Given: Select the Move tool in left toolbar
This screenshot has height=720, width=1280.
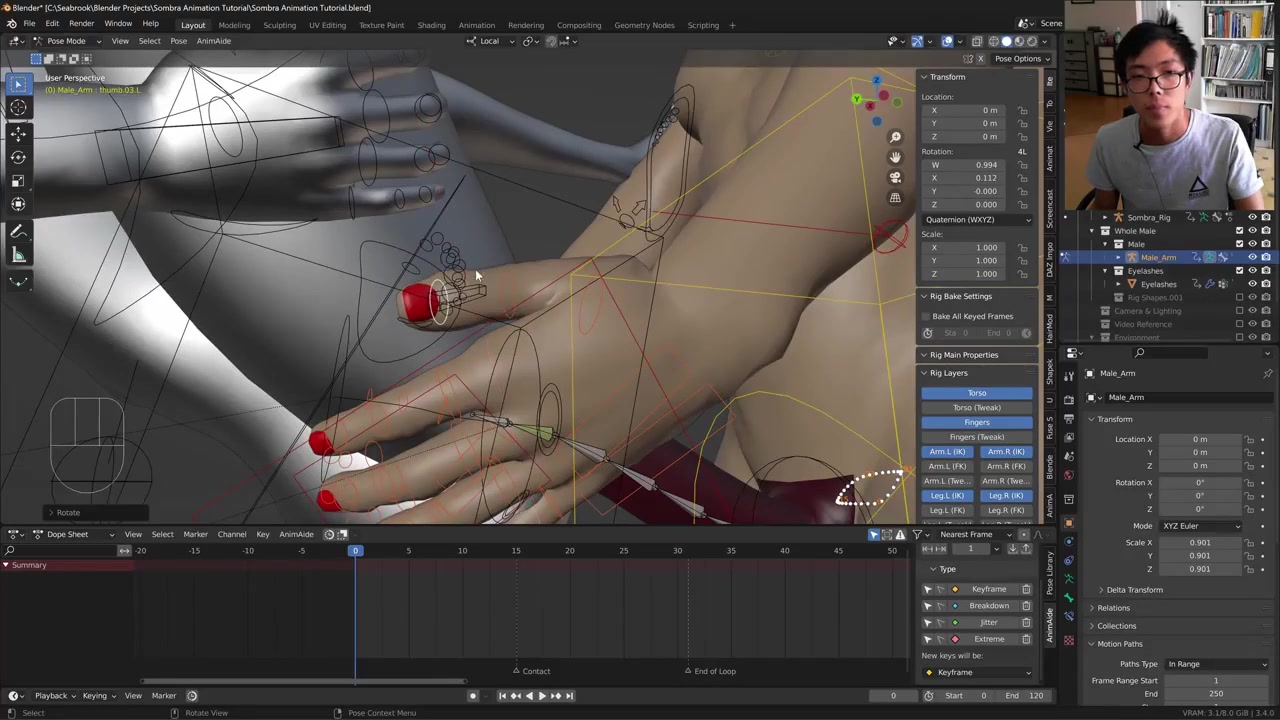Looking at the screenshot, I should tap(18, 132).
